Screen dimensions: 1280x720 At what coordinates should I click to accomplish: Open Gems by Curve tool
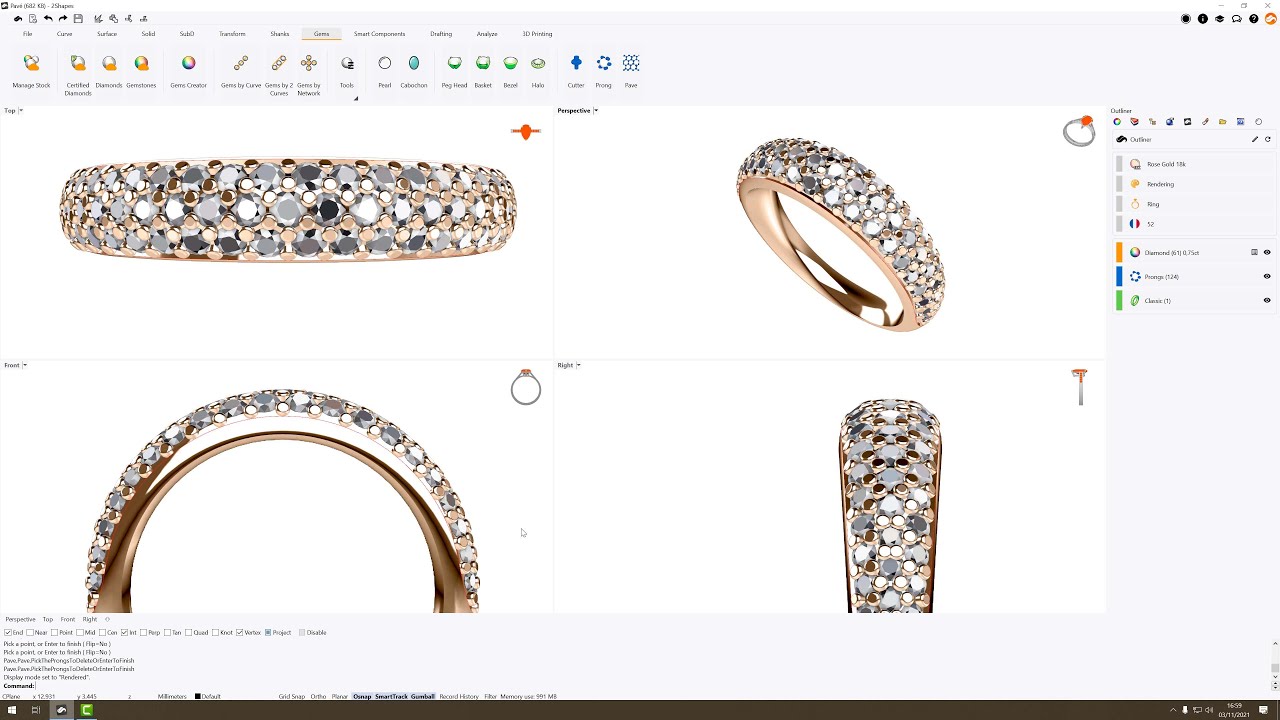pos(240,64)
